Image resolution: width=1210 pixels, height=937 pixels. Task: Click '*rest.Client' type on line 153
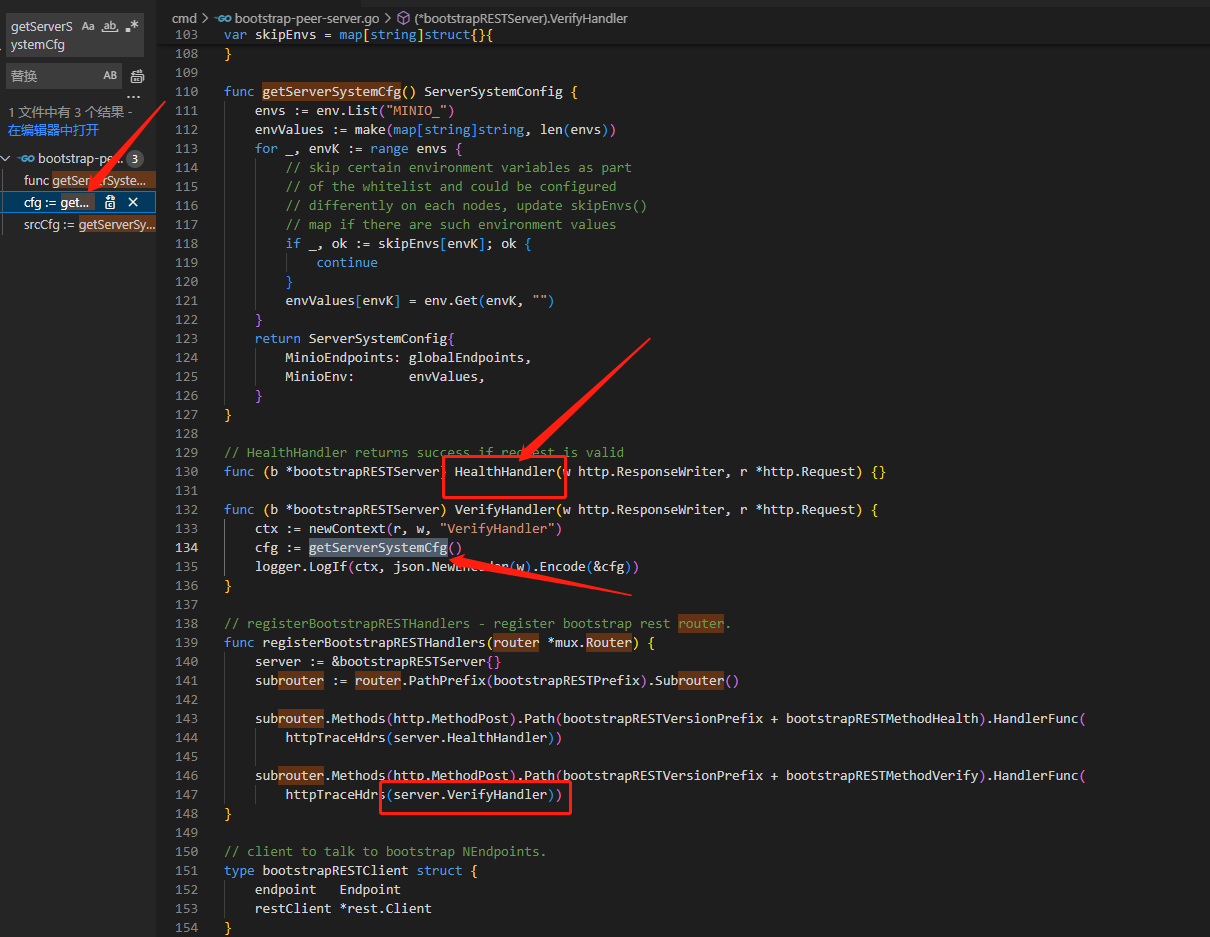[x=386, y=909]
